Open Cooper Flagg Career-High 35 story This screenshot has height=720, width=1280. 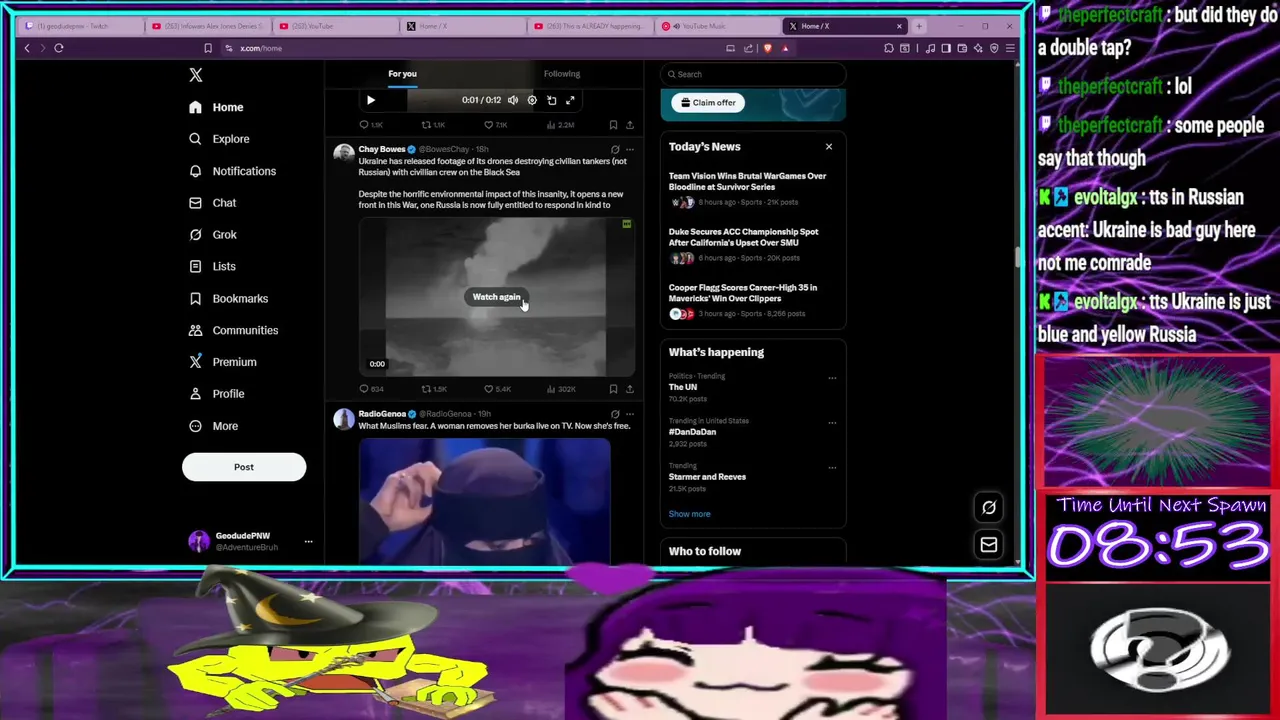click(743, 293)
